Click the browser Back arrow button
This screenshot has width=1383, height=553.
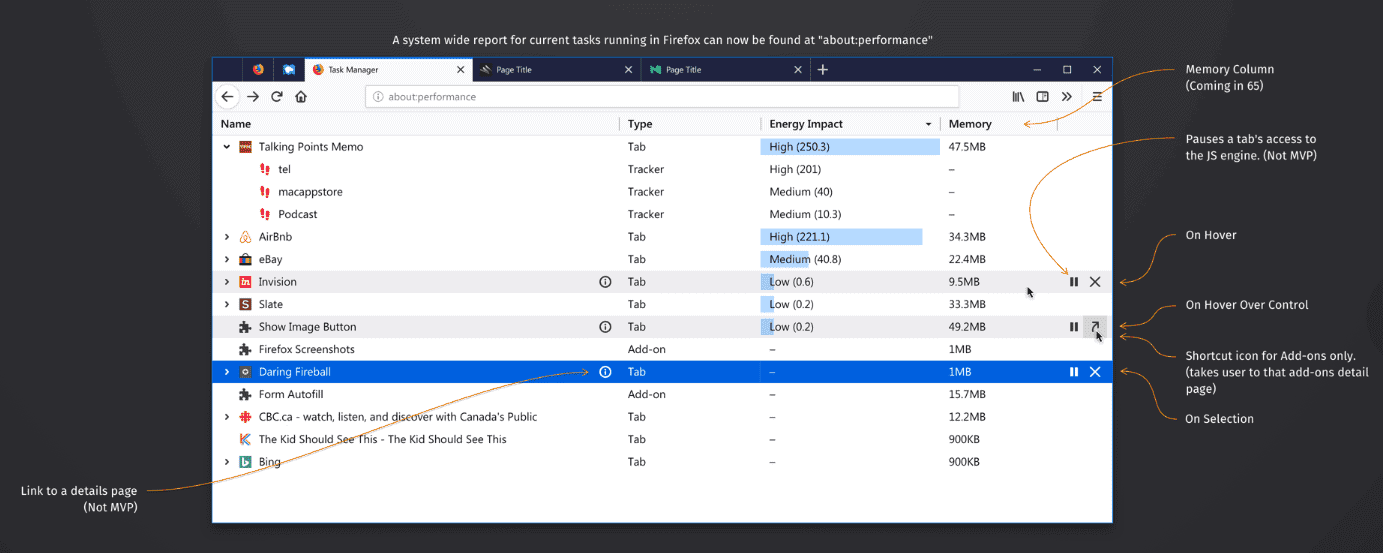[228, 97]
